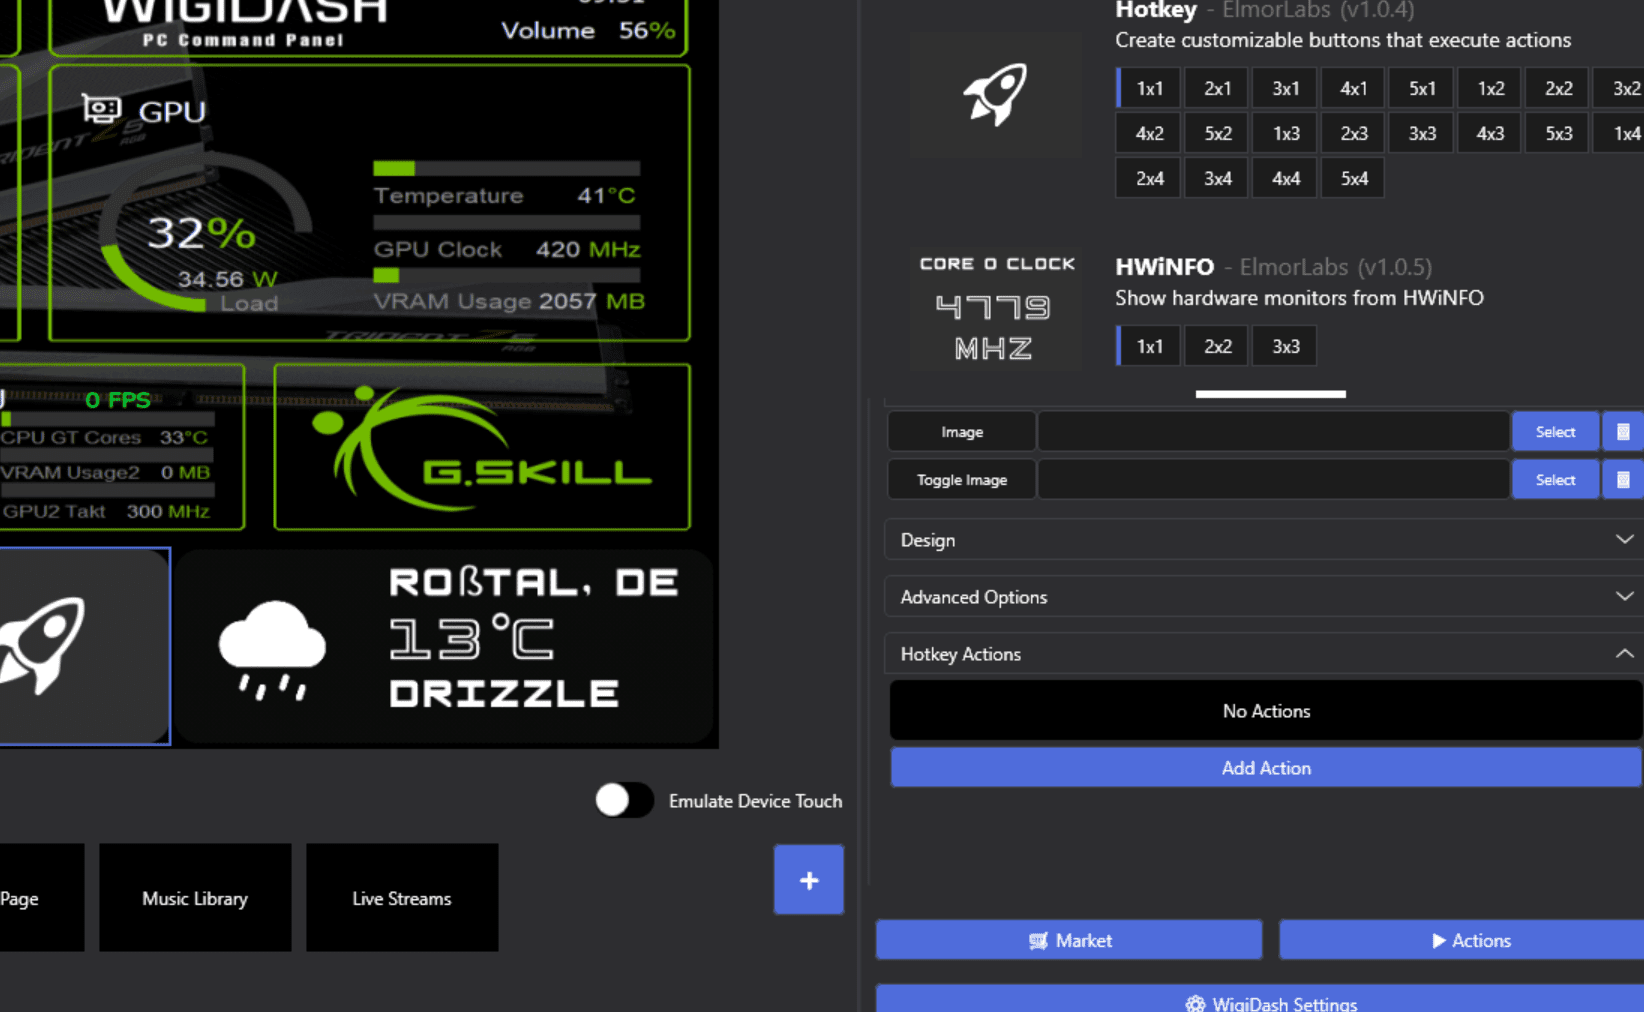Choose Hotkey widget size 2x2

[1558, 88]
